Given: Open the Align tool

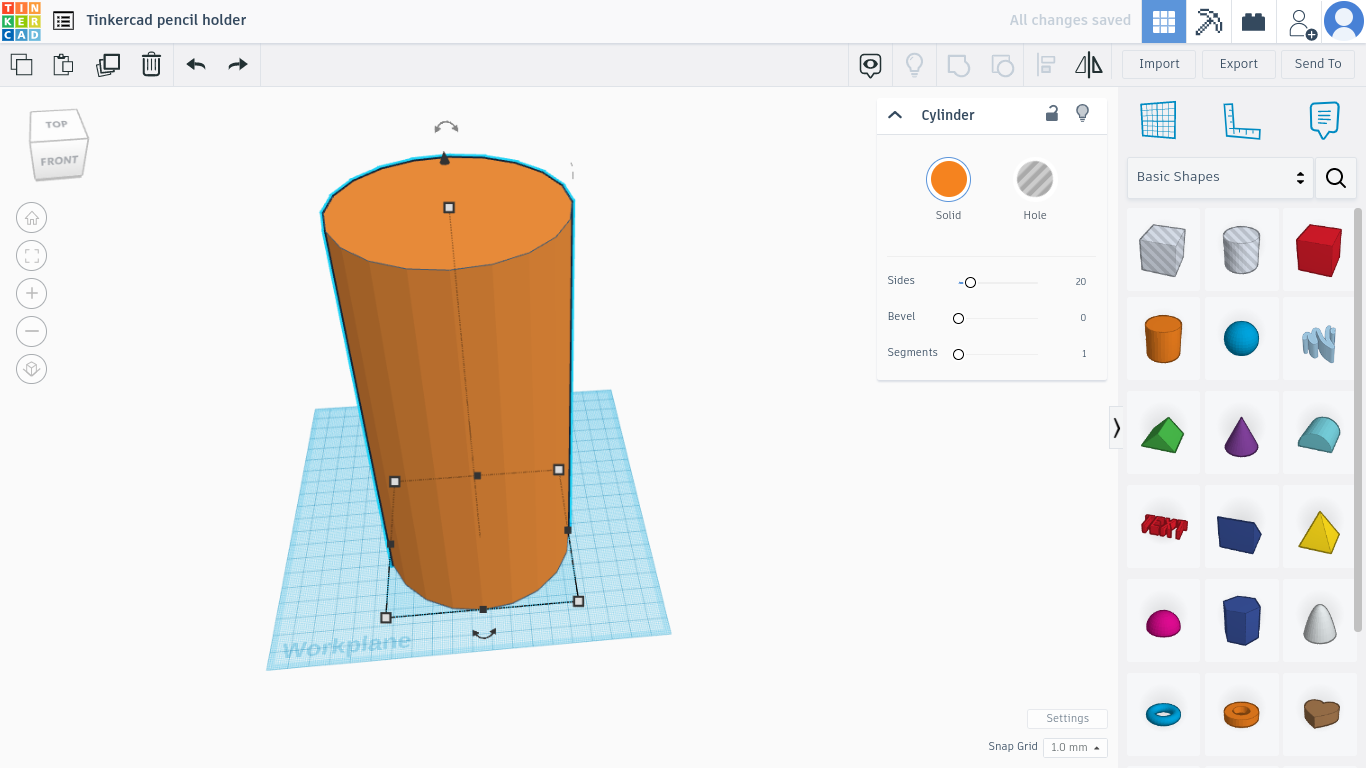Looking at the screenshot, I should click(1046, 66).
